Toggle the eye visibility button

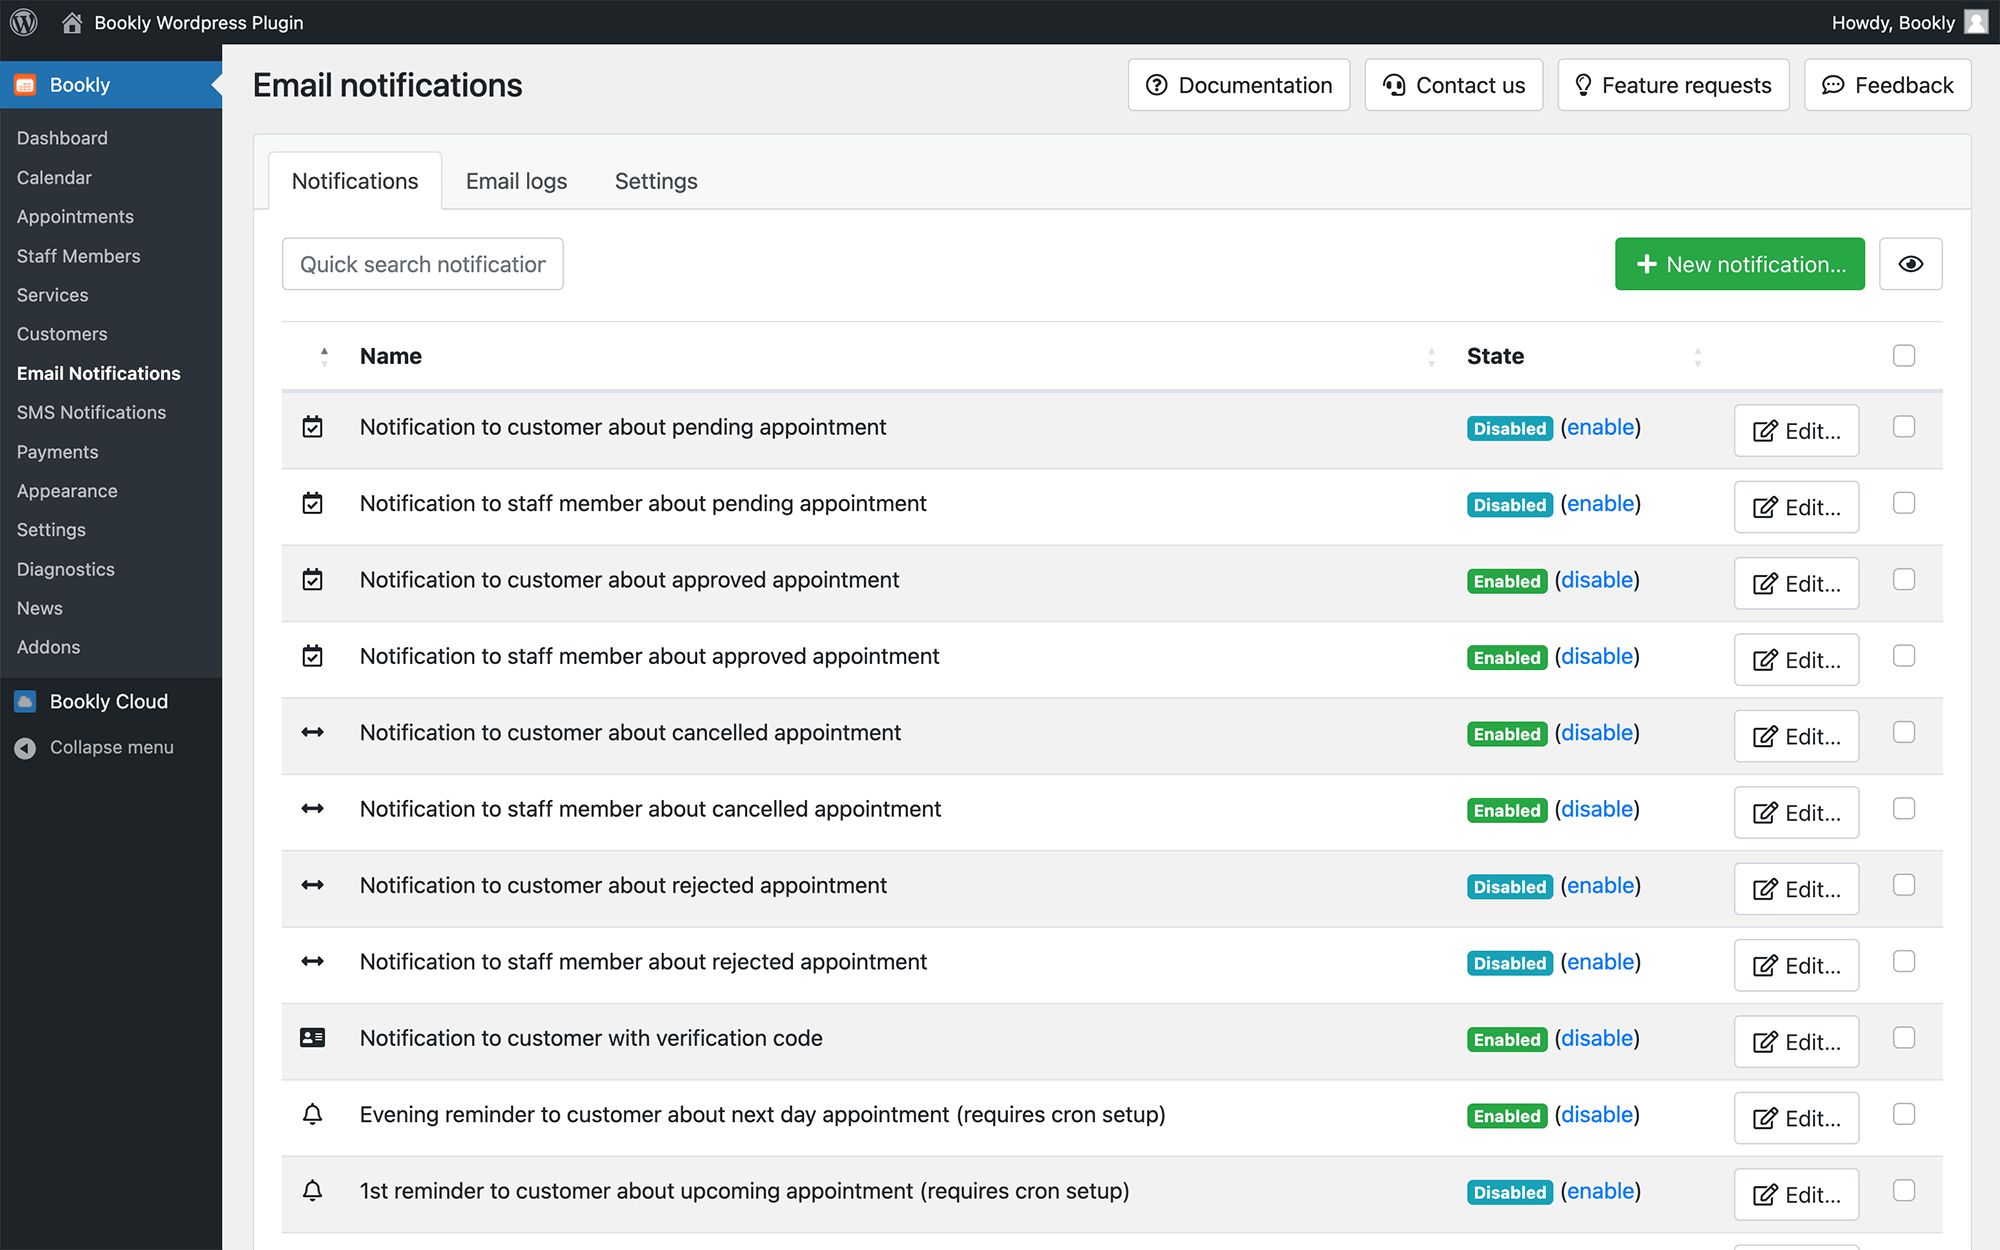(x=1910, y=264)
